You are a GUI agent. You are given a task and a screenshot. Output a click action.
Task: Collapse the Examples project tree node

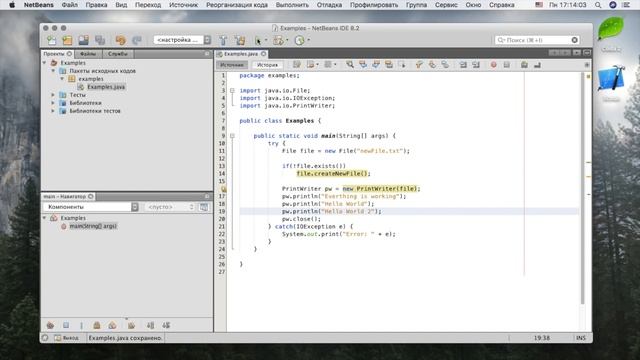tap(44, 63)
